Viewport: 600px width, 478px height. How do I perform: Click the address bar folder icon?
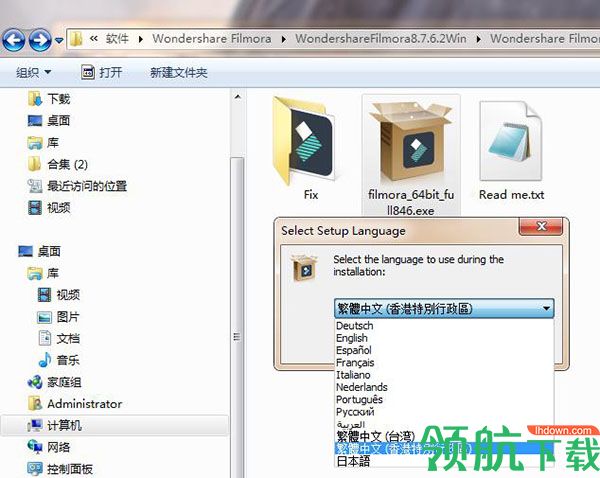76,39
